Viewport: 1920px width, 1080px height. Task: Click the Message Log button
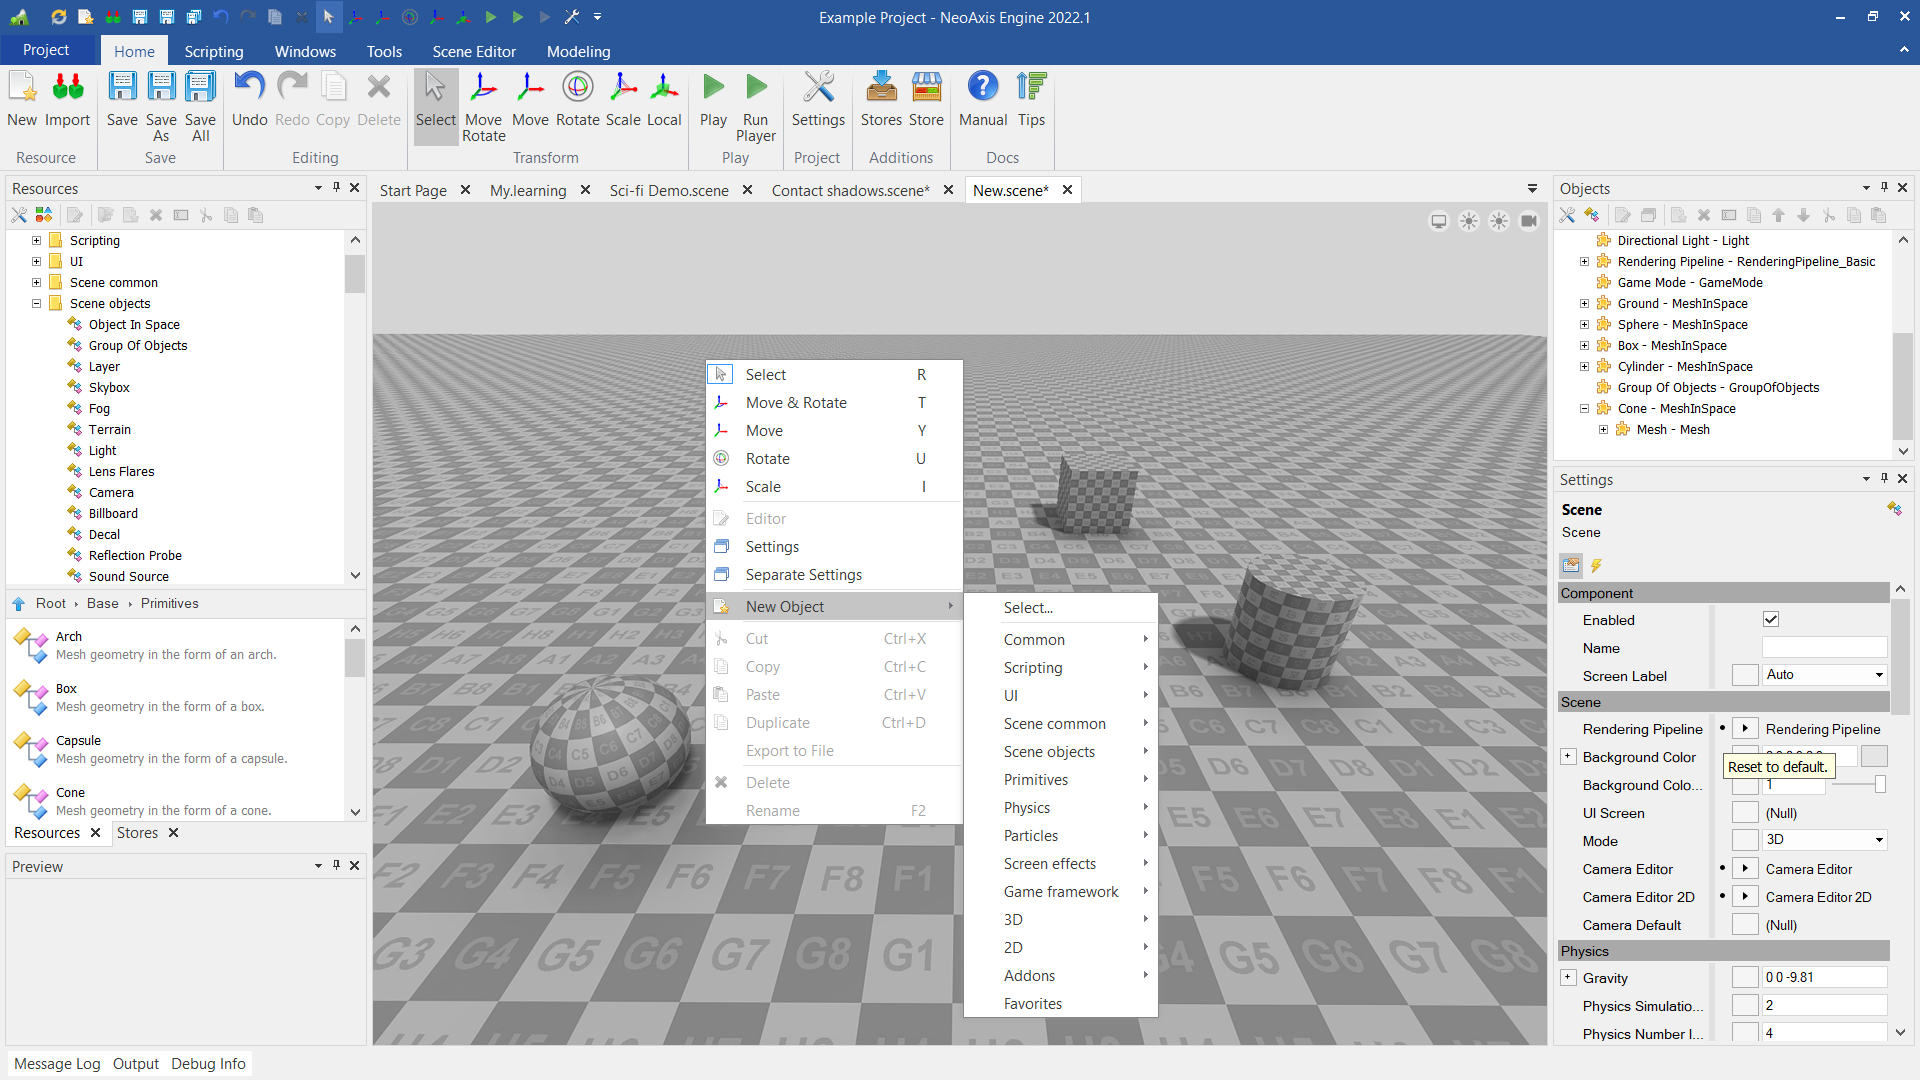57,1064
